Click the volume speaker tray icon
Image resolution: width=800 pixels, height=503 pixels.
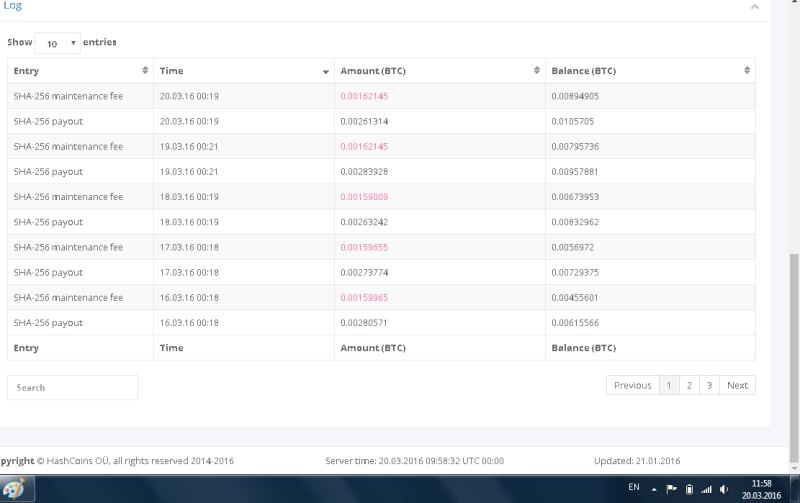pos(723,489)
